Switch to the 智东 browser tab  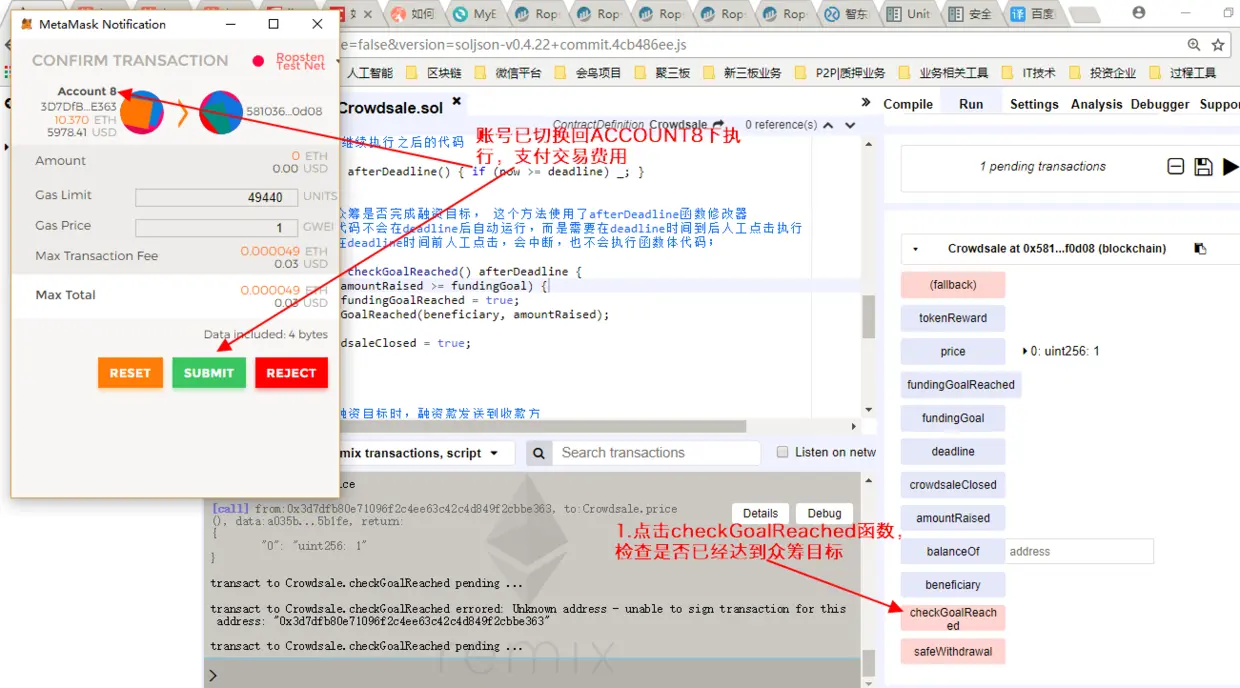pos(848,14)
